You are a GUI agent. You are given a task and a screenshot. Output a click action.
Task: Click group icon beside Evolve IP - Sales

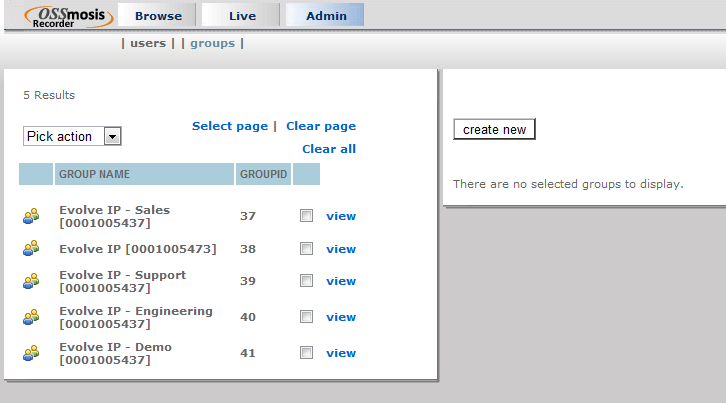(31, 216)
